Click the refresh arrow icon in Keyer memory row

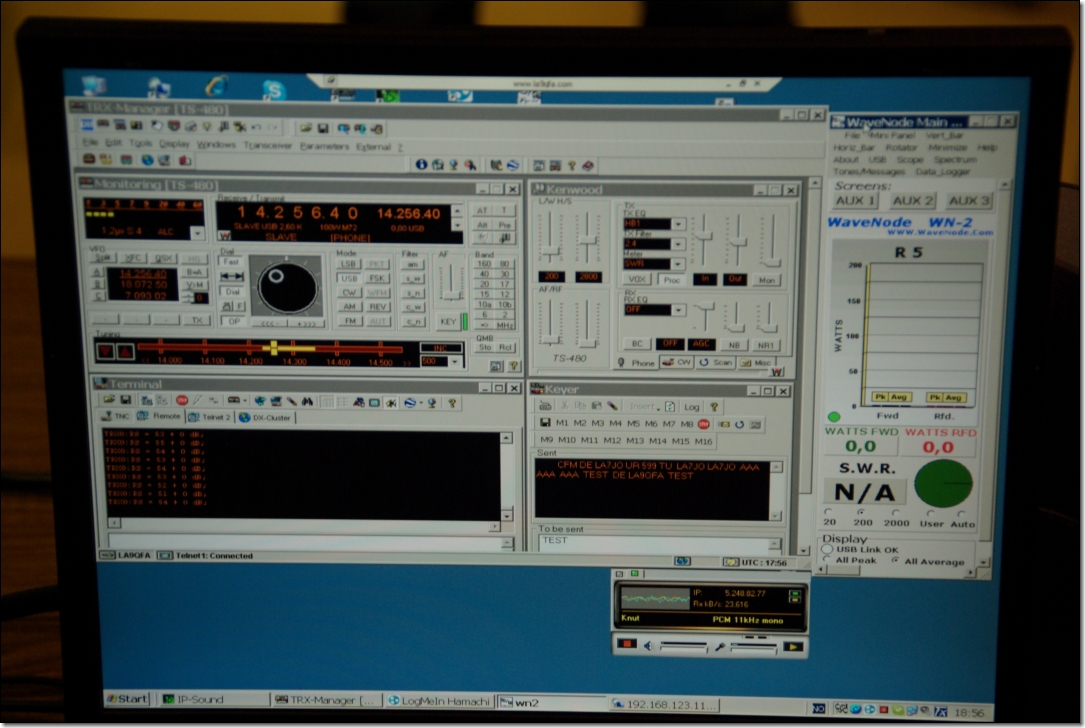pyautogui.click(x=739, y=424)
